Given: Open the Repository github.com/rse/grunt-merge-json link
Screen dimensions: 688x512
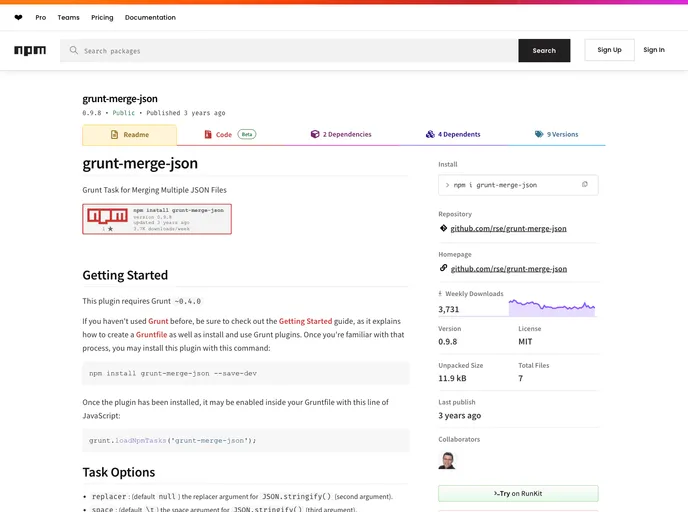Looking at the screenshot, I should pyautogui.click(x=509, y=228).
